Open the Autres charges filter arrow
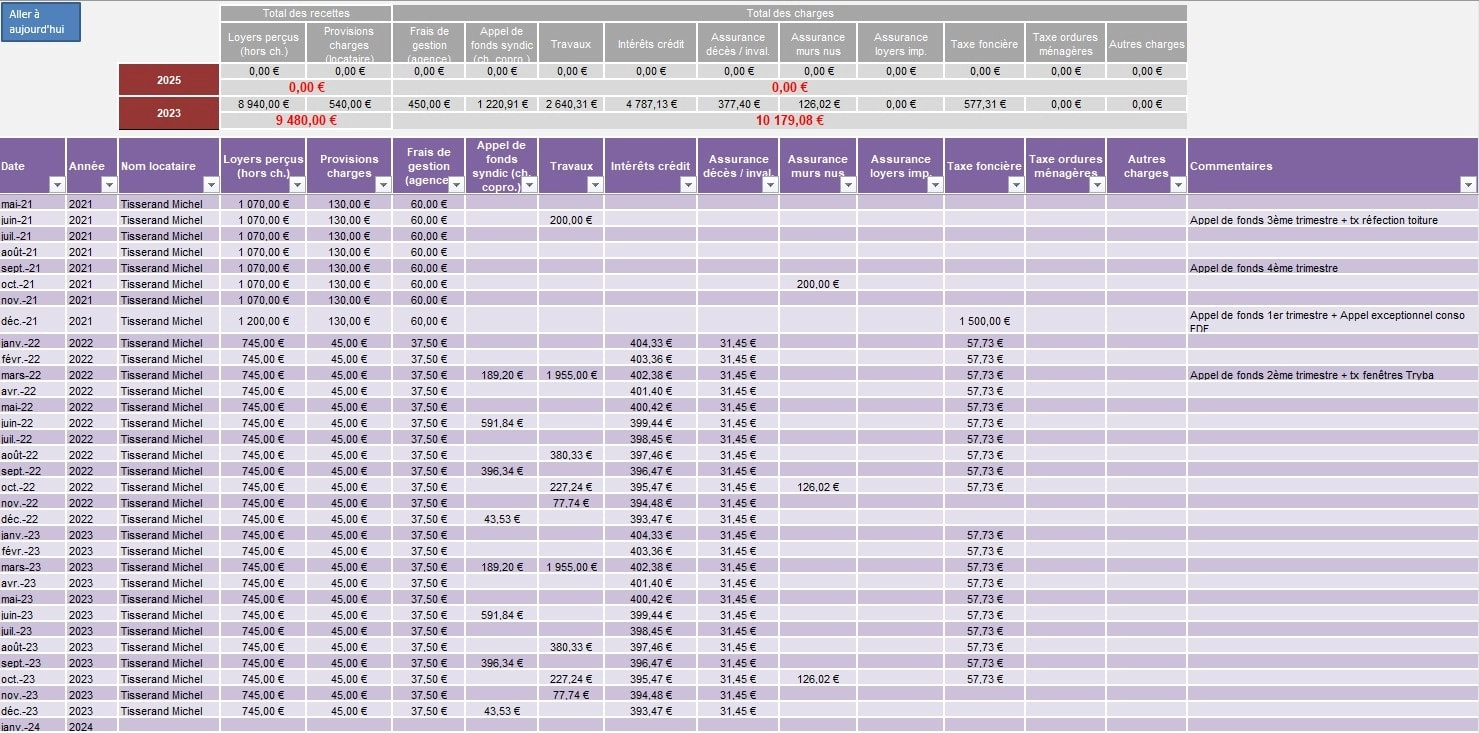Screen dimensions: 1479x733 pos(1178,185)
